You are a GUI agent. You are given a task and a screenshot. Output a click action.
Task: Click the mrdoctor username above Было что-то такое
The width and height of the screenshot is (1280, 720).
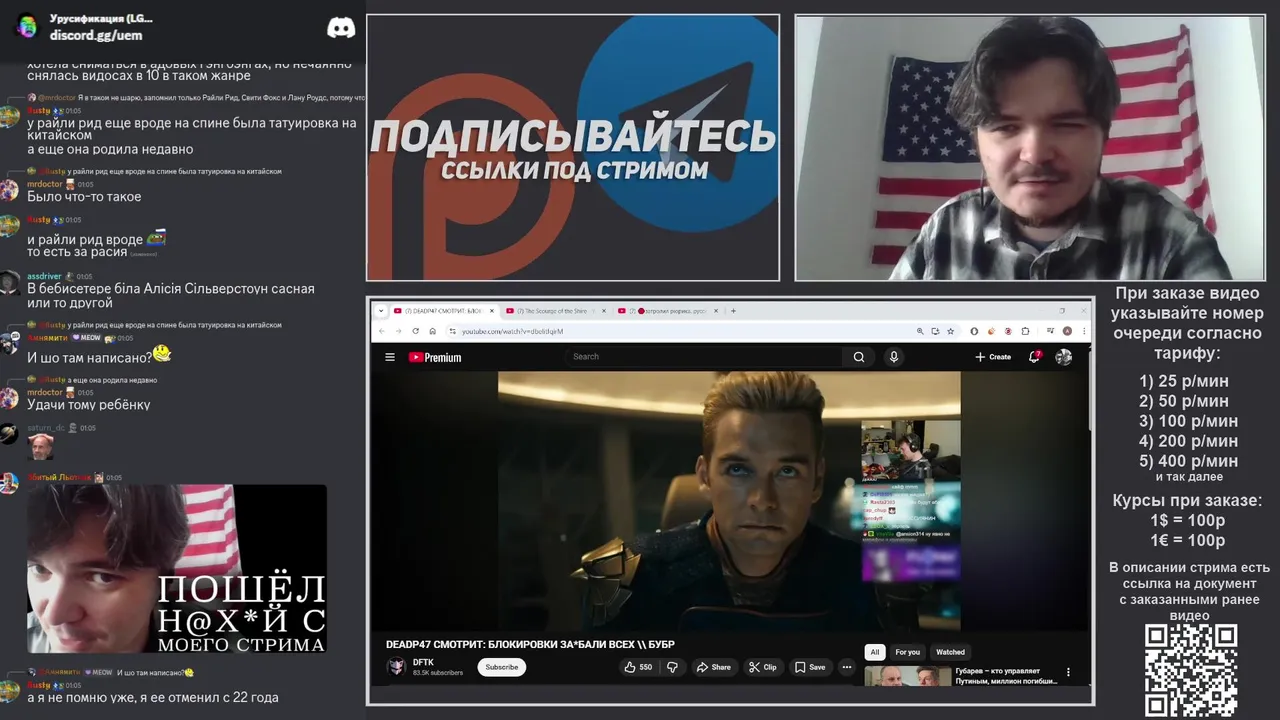[44, 184]
